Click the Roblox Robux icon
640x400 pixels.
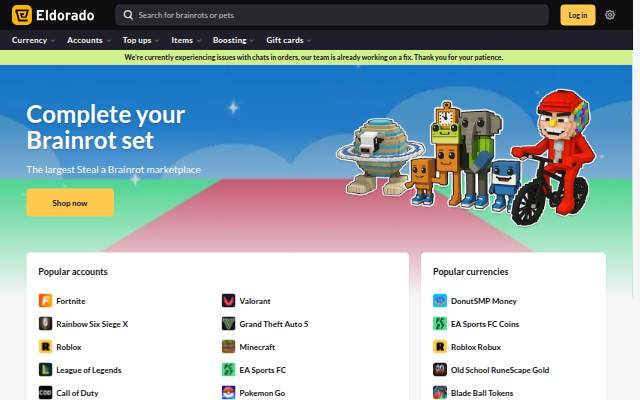pyautogui.click(x=440, y=347)
